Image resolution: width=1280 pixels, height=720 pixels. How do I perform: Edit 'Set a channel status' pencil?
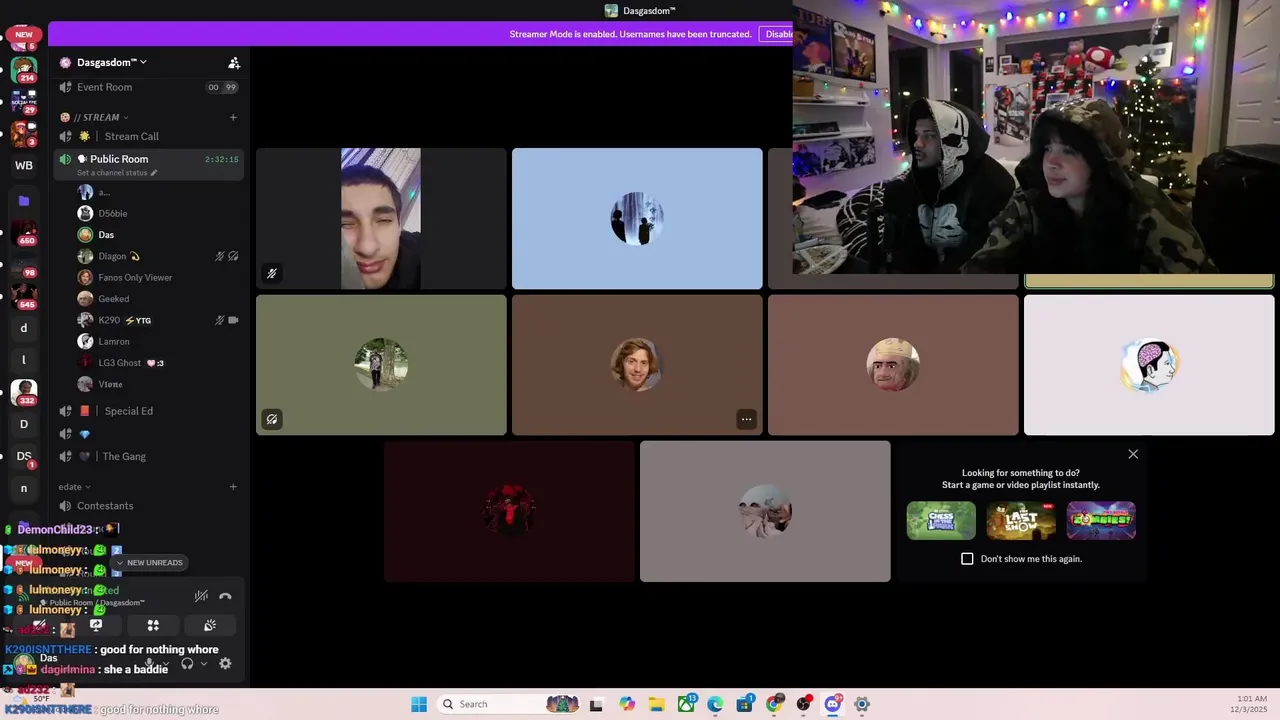pos(154,173)
